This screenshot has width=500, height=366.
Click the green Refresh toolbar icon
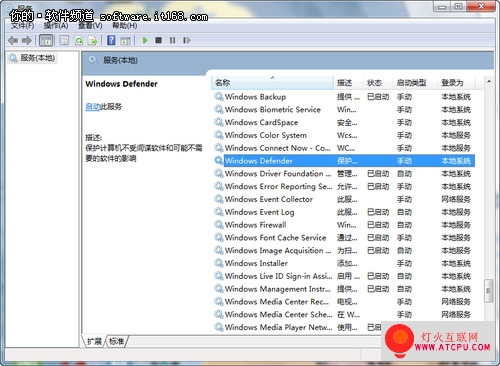(x=79, y=41)
